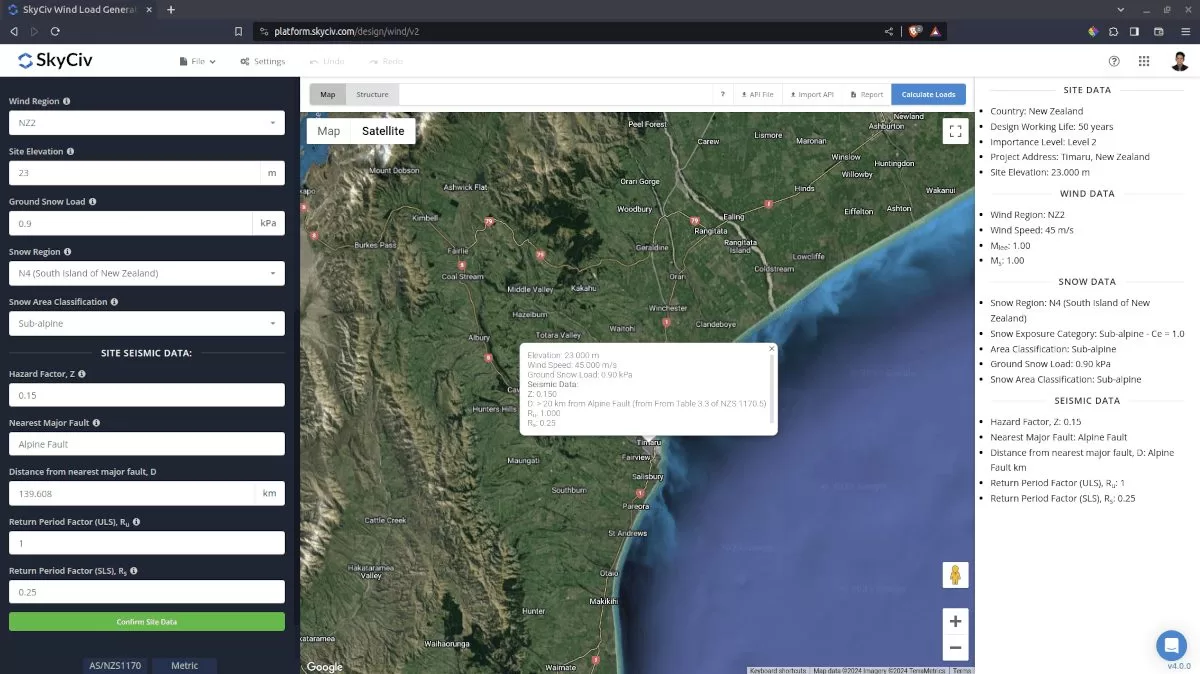
Task: Switch map to Map view
Action: click(x=329, y=131)
